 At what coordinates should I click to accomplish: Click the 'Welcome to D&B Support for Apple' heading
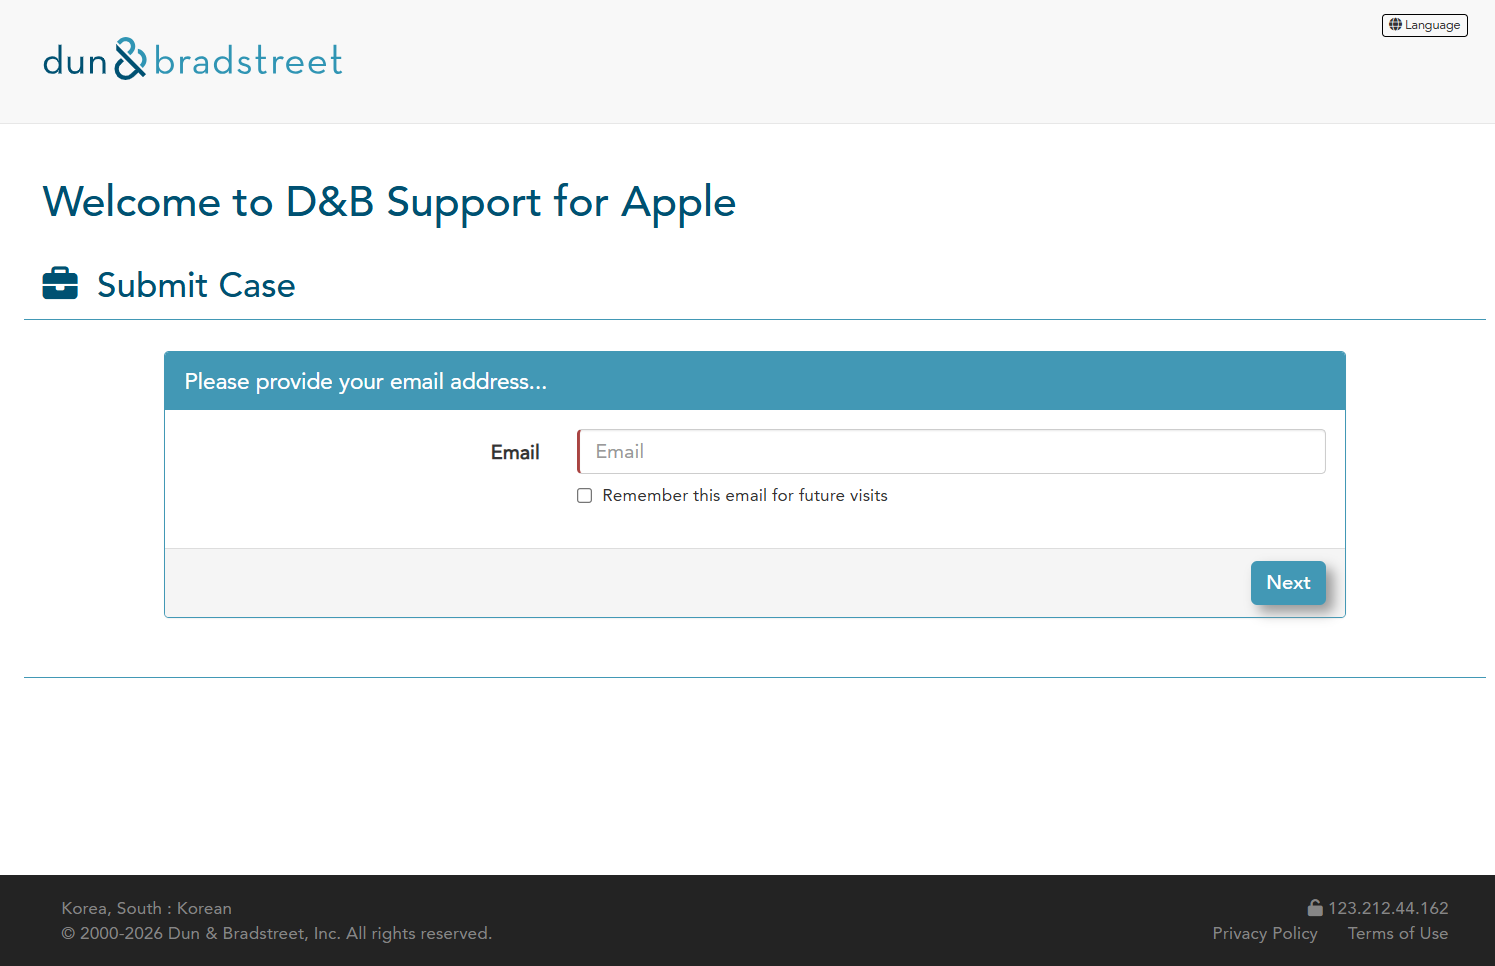click(x=389, y=202)
